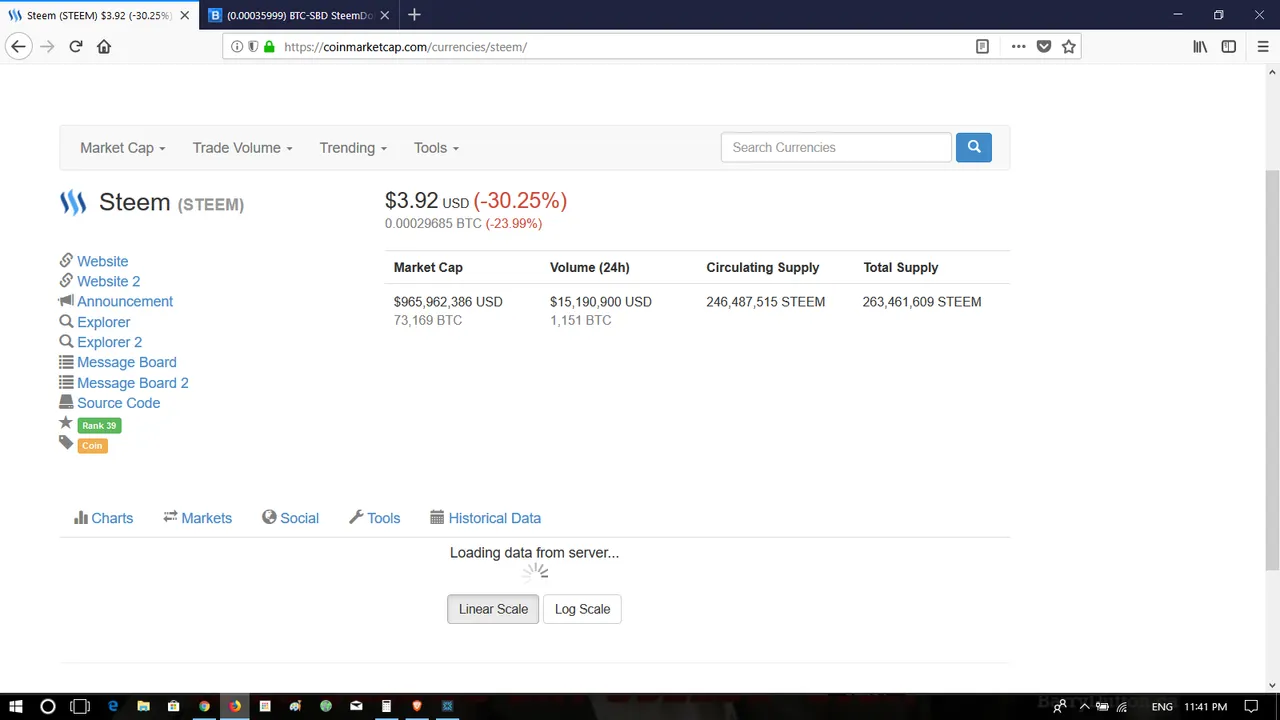Submit the currency search with magnifier button
Viewport: 1280px width, 720px height.
click(x=974, y=147)
